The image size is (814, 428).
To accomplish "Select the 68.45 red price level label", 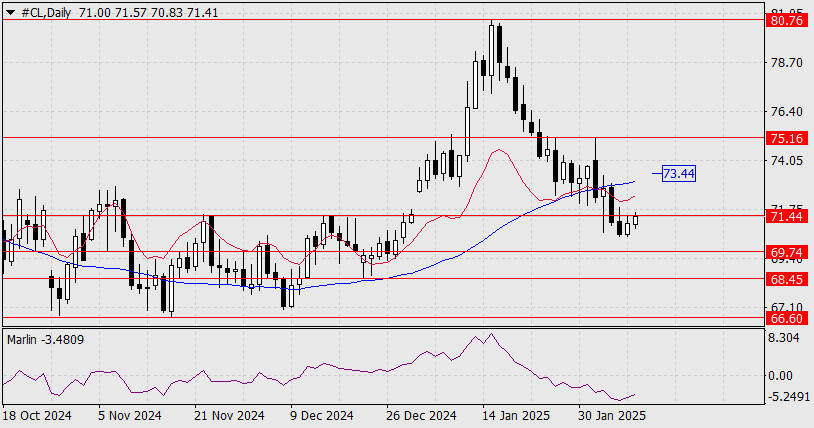I will (787, 279).
